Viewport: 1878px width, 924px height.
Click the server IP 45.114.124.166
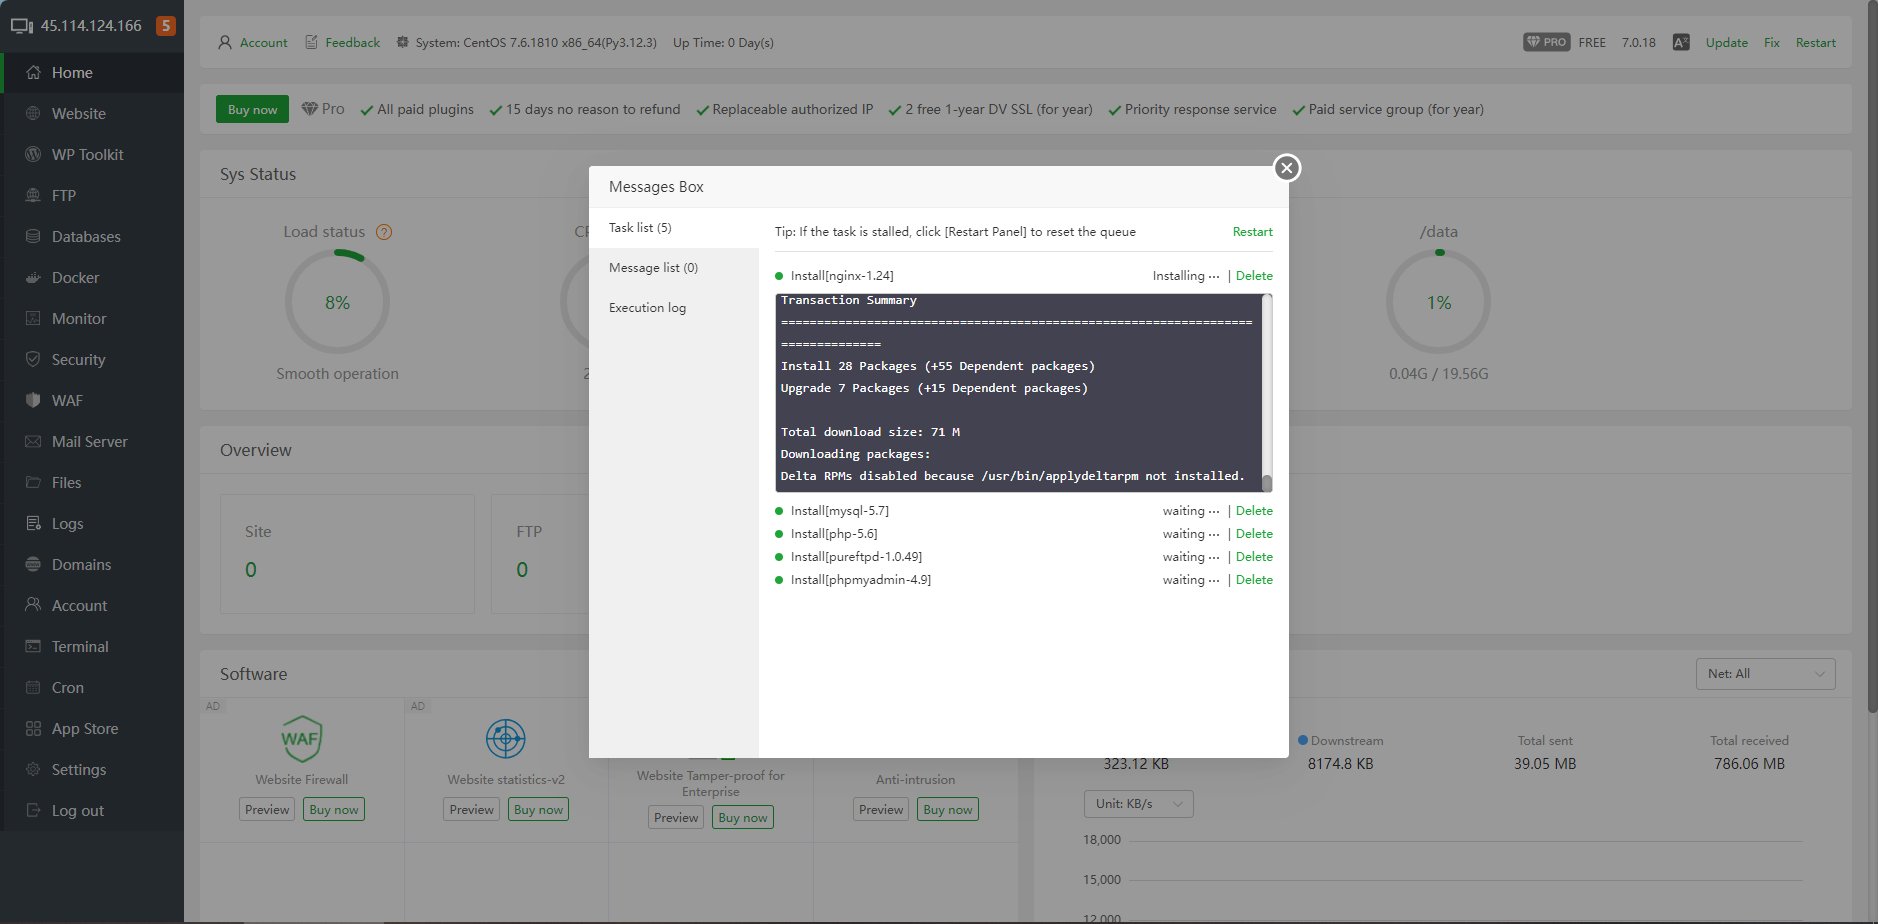coord(91,26)
